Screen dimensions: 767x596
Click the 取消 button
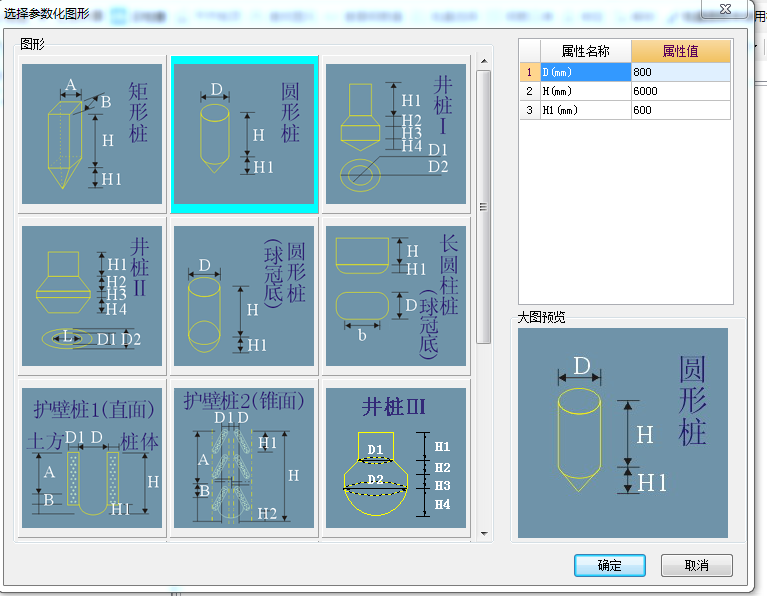coord(697,565)
